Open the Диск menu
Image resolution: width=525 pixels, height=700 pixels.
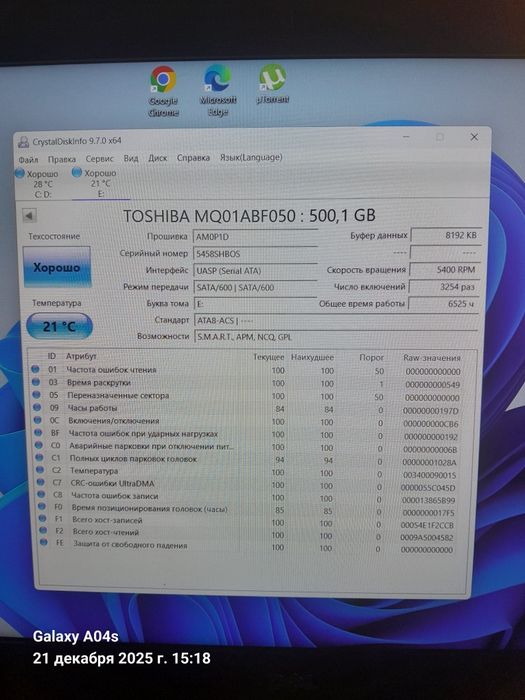pos(158,158)
